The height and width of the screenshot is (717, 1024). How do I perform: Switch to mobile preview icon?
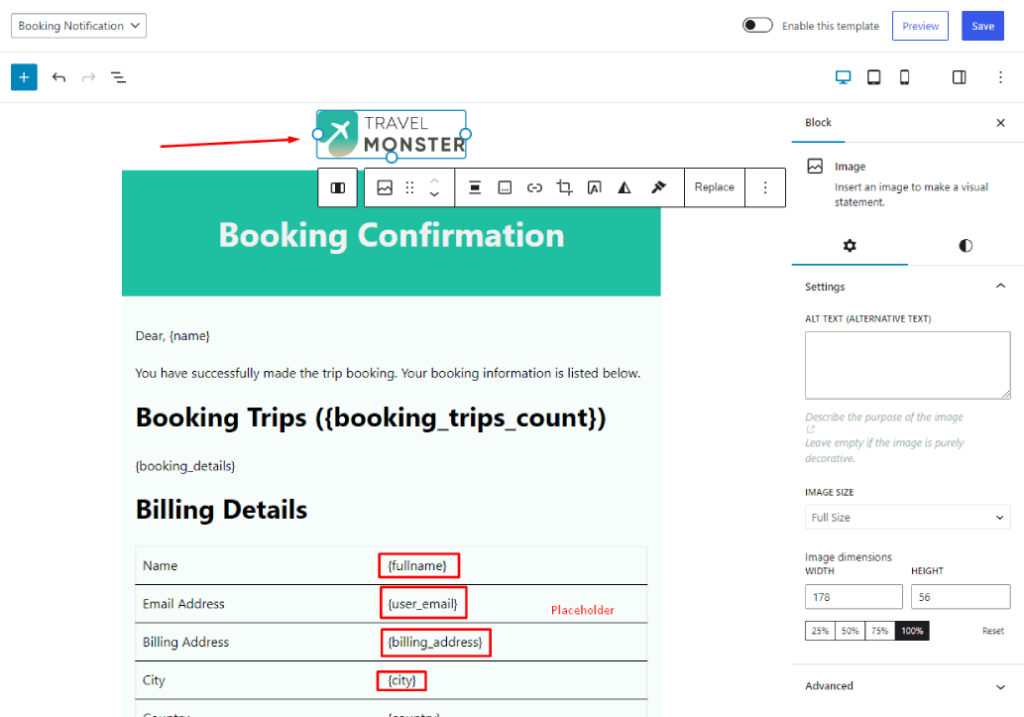click(x=903, y=76)
